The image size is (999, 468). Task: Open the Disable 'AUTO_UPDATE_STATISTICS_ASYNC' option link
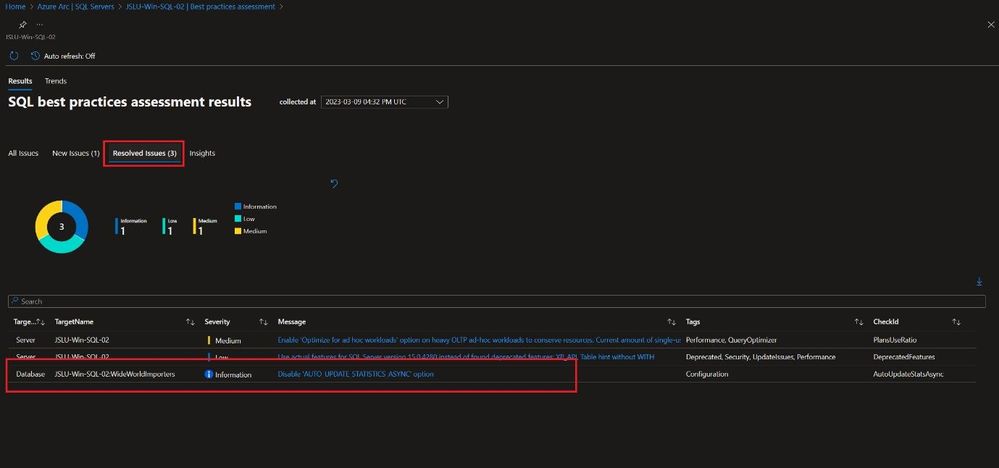pyautogui.click(x=356, y=374)
